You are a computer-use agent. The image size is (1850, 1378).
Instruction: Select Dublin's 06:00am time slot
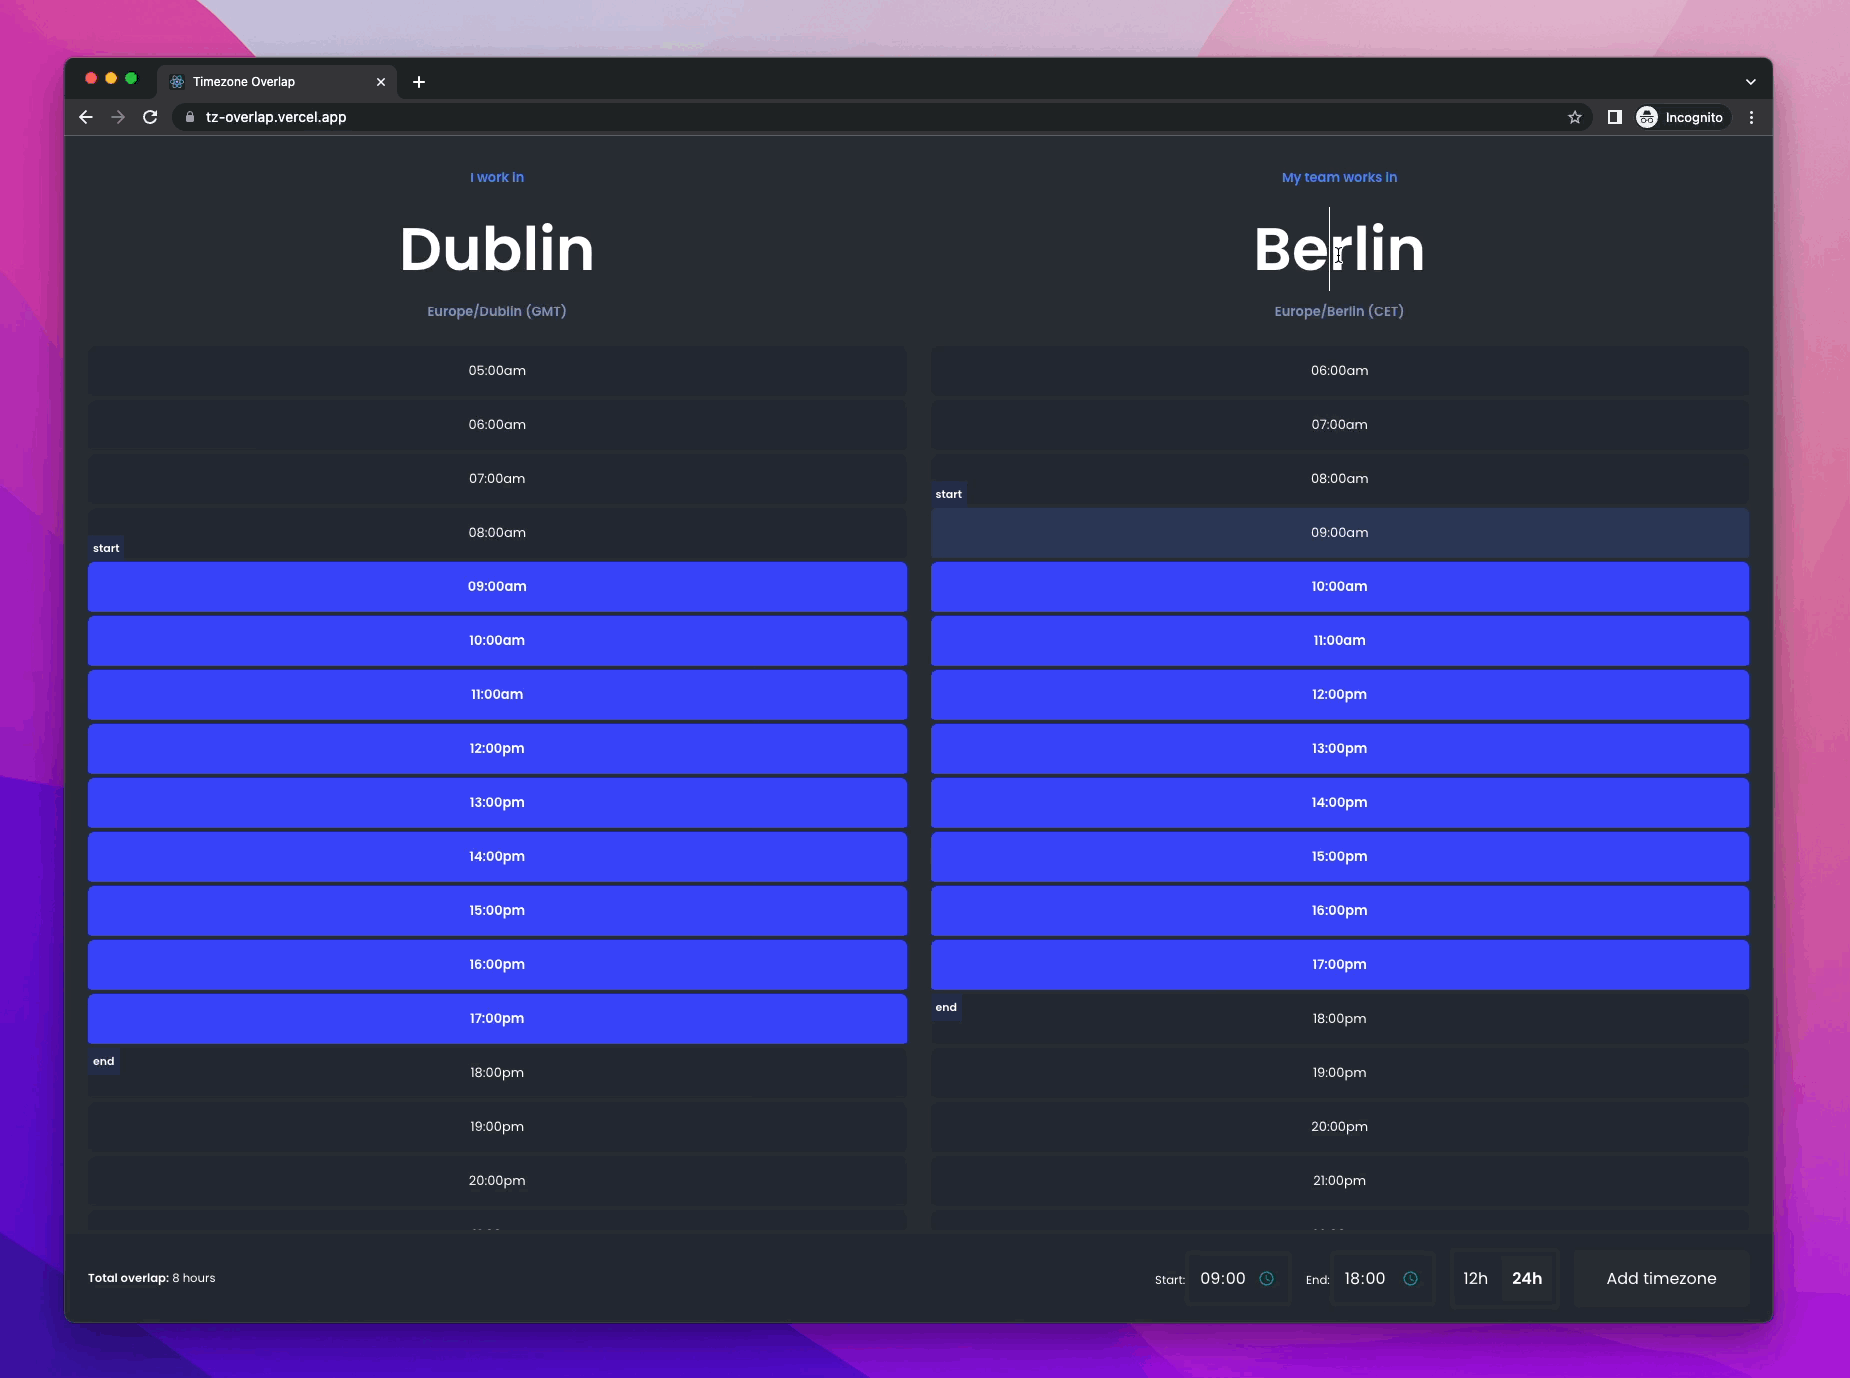point(497,425)
